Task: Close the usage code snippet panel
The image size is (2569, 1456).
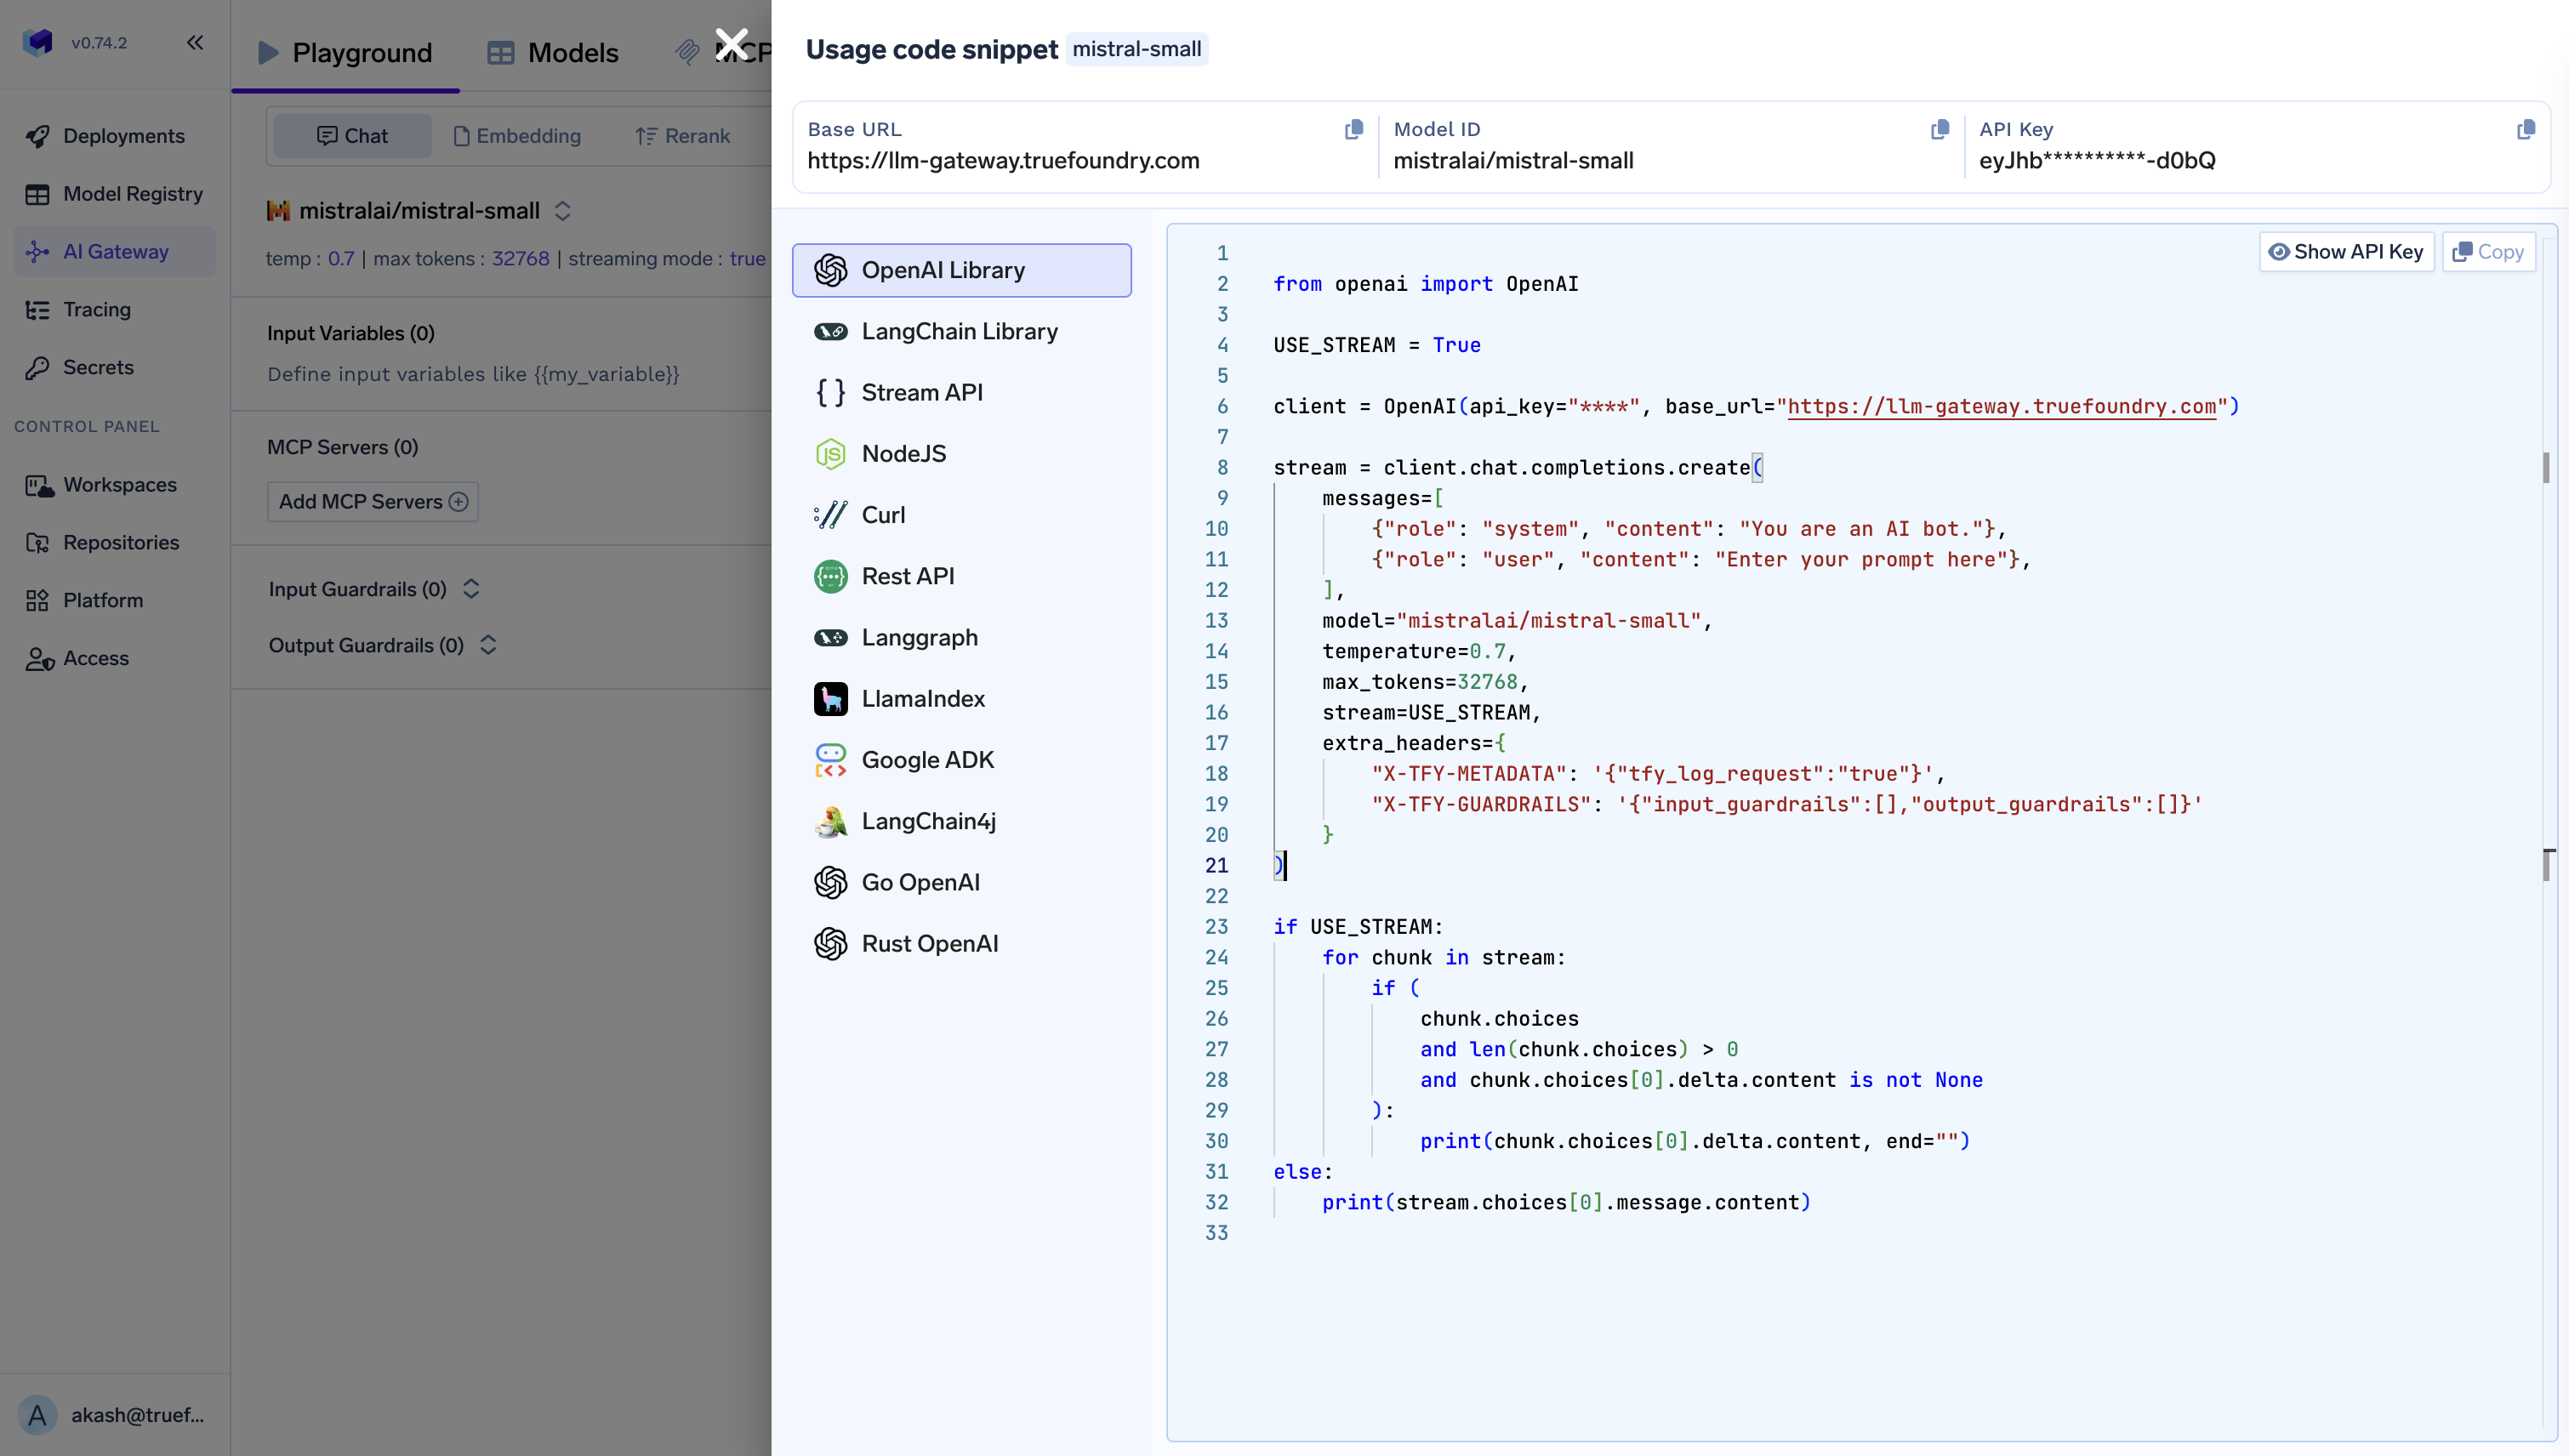Action: (x=732, y=44)
